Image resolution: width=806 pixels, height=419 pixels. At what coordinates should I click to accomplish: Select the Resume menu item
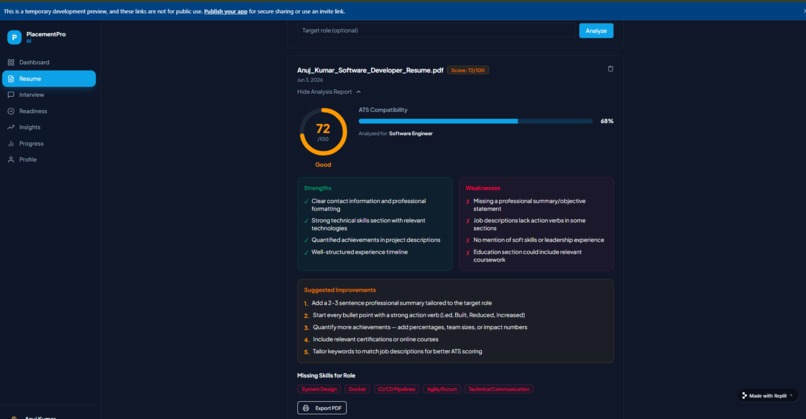pyautogui.click(x=49, y=79)
